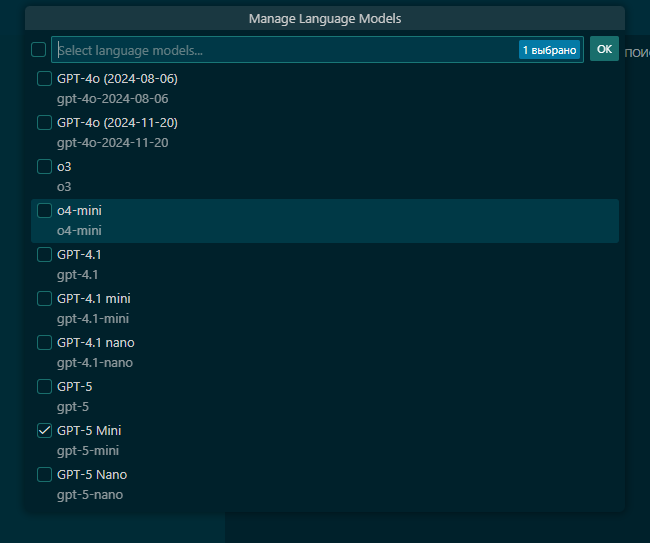The height and width of the screenshot is (543, 650).
Task: Click the gpt-4.1-mini identifier text
Action: (93, 319)
